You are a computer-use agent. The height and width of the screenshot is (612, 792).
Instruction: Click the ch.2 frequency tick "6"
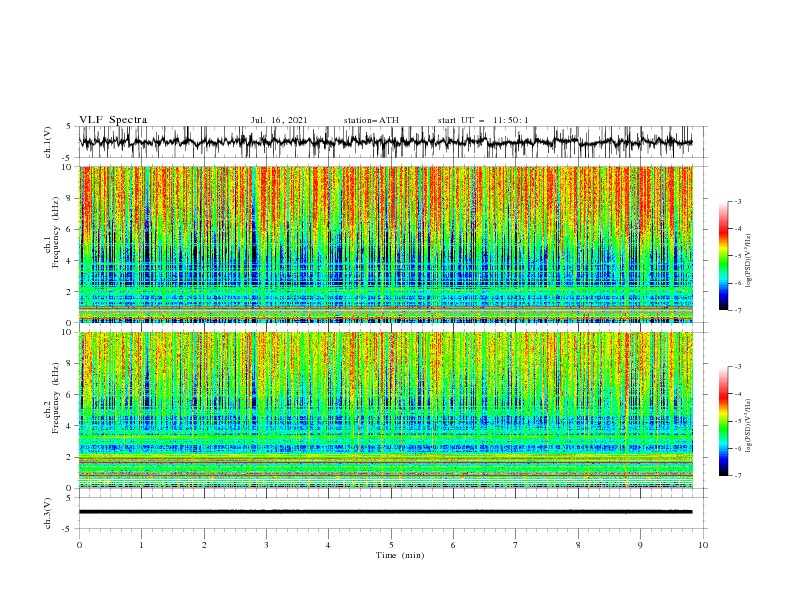click(x=69, y=394)
